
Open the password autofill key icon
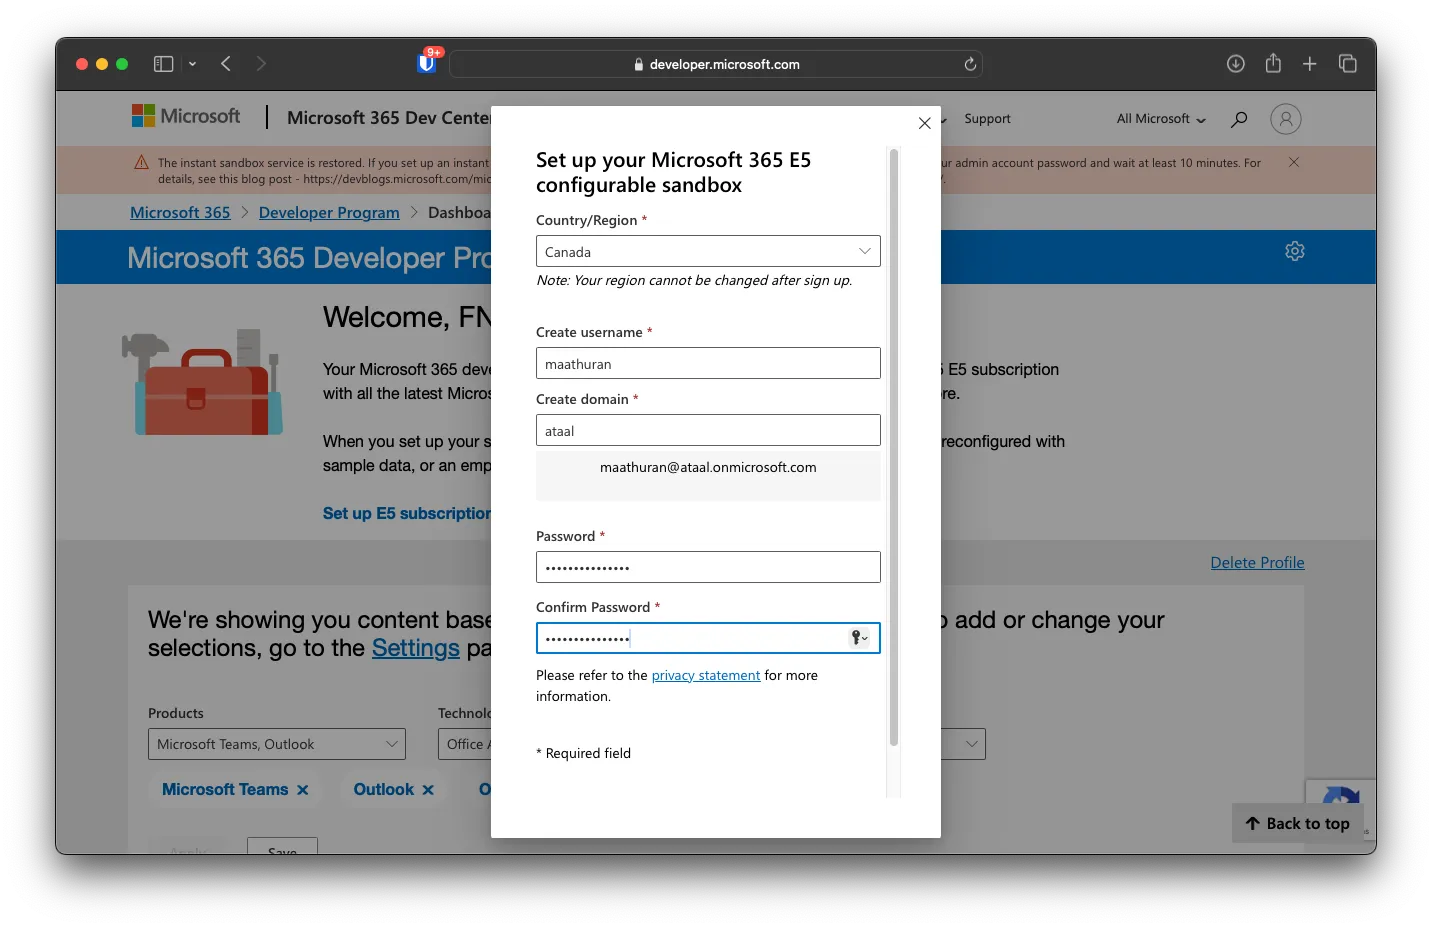(859, 638)
